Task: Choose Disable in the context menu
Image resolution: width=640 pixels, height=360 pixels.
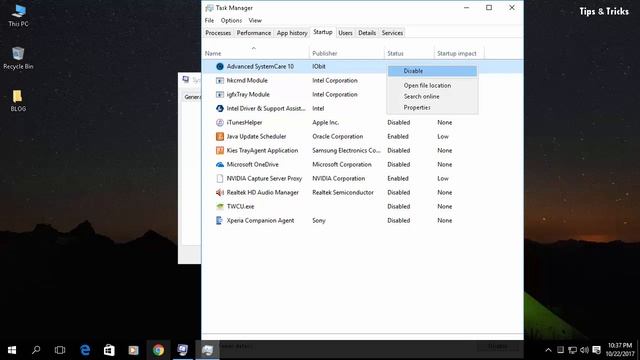Action: point(432,71)
